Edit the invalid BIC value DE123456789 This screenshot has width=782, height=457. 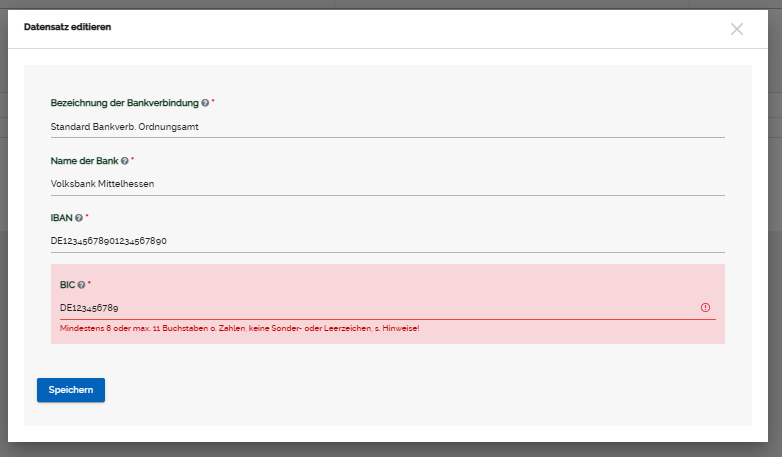click(x=370, y=308)
